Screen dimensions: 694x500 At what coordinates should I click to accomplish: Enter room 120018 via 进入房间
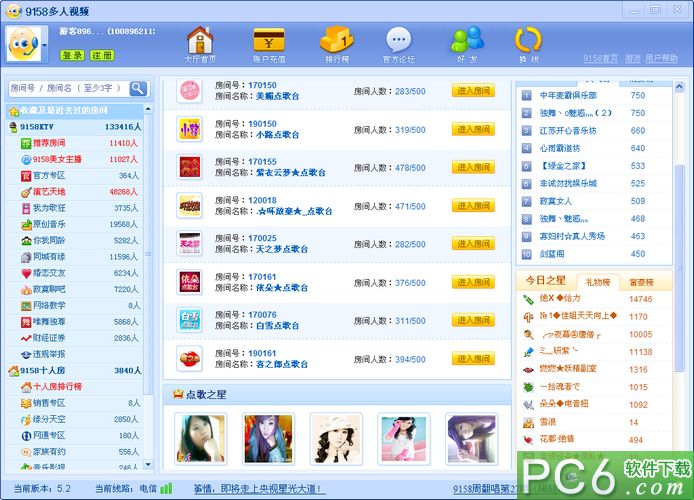(x=473, y=206)
